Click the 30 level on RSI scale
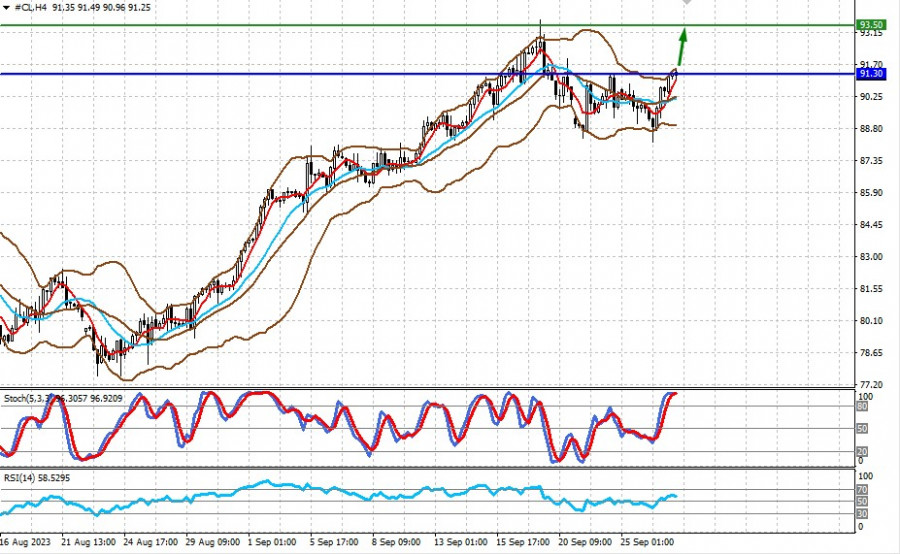The height and width of the screenshot is (554, 900). tap(862, 513)
